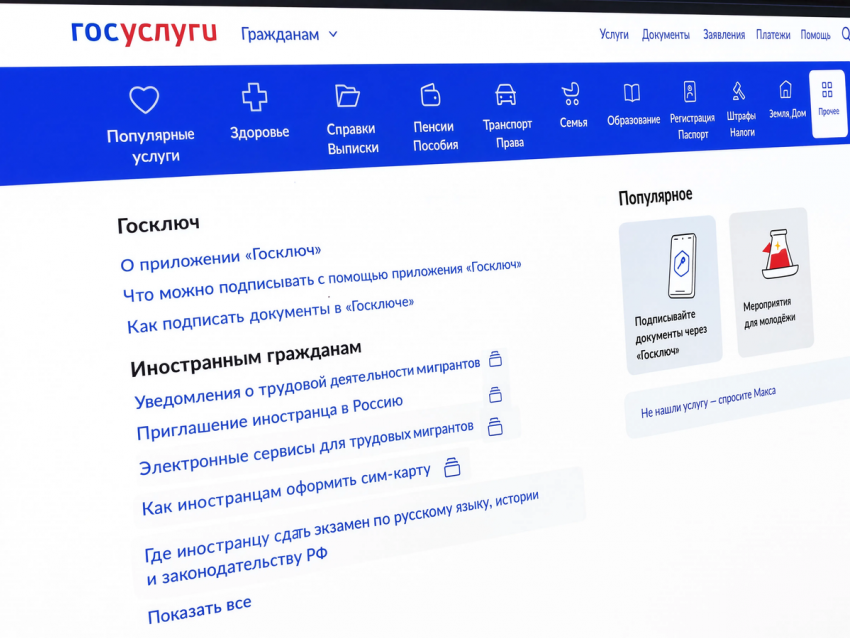Click the Госключ section heading
Screen dimensions: 850x638
tap(158, 224)
